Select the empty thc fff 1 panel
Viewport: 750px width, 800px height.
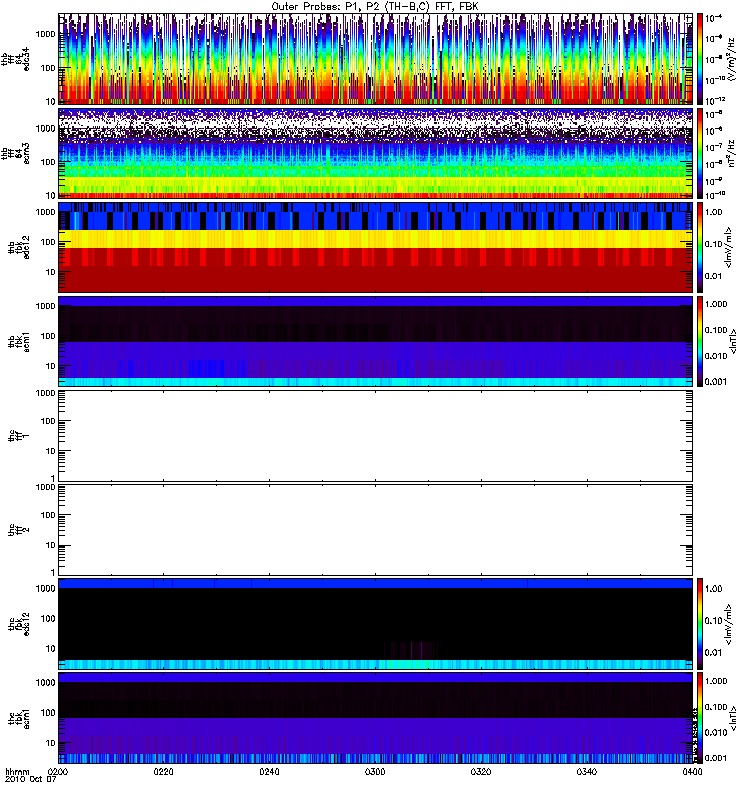coord(376,436)
